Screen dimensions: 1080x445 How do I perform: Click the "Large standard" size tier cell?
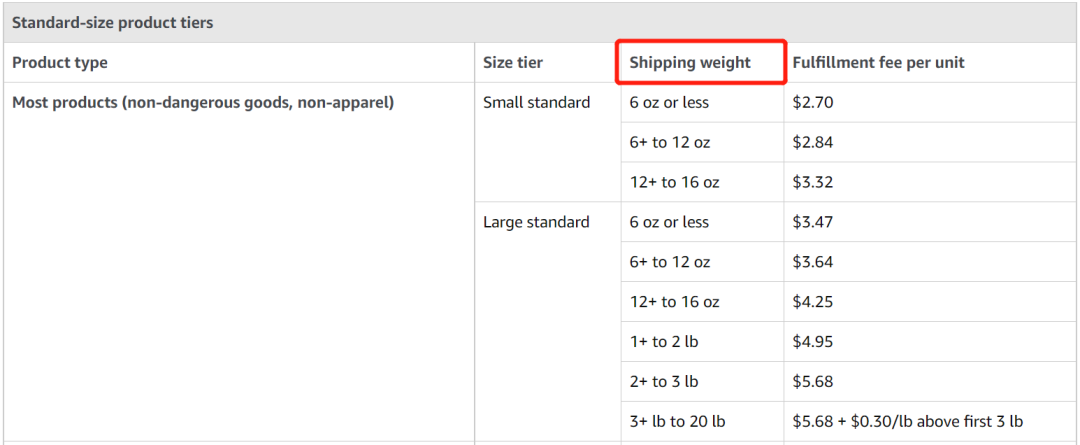point(536,222)
